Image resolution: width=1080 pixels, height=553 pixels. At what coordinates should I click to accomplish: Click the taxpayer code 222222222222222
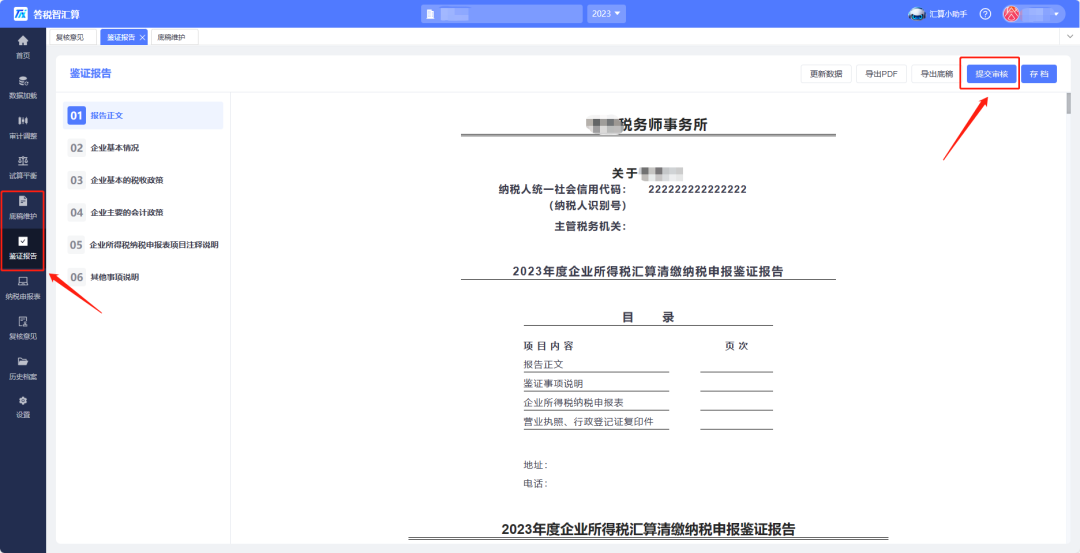698,189
